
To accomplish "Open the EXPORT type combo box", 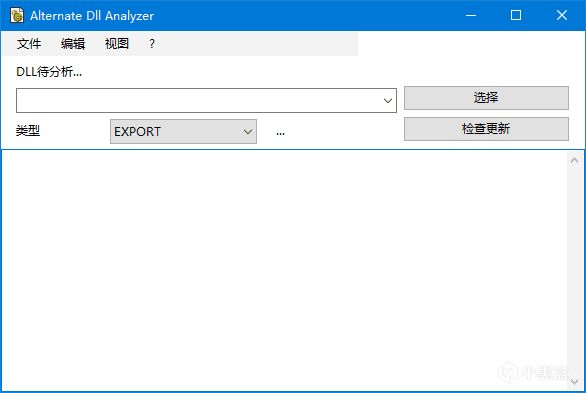I will pos(183,131).
